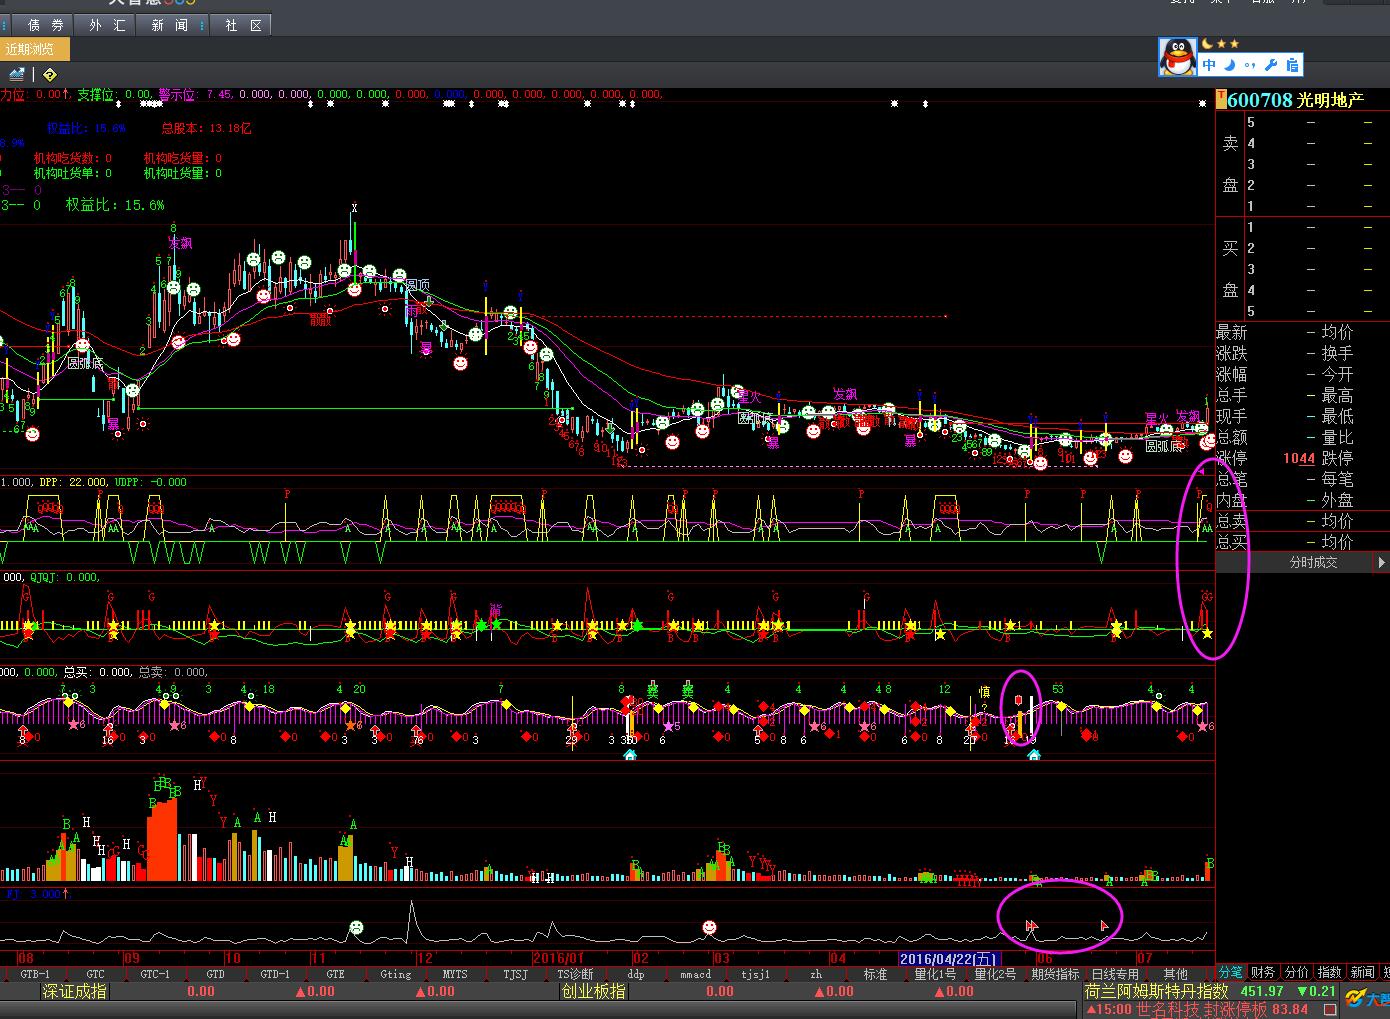This screenshot has height=1019, width=1390.
Task: Click the 2016/04/22 date marker on timeline
Action: pyautogui.click(x=950, y=959)
